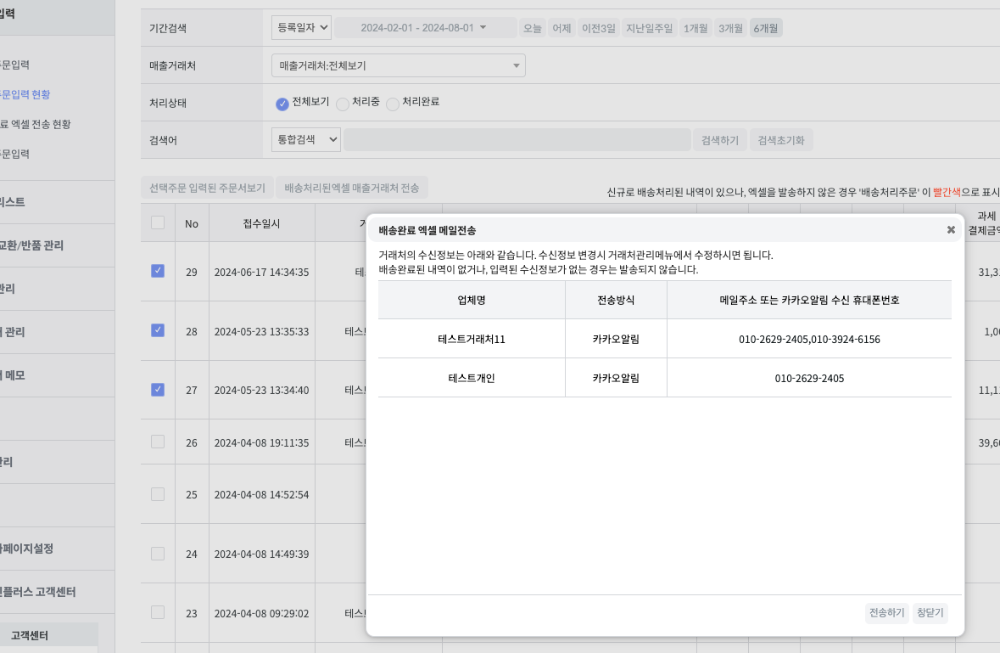1000x653 pixels.
Task: Choose the 1개월 period button
Action: click(x=695, y=28)
